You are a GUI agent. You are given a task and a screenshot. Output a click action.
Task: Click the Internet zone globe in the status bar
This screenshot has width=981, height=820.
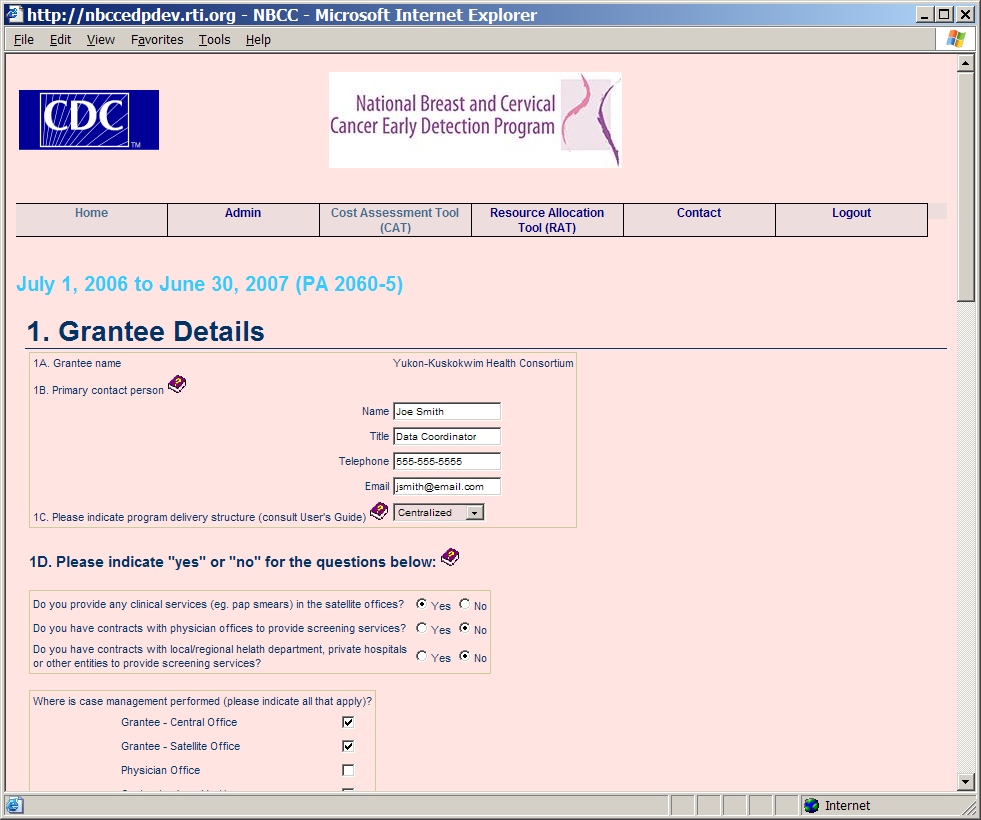pos(812,805)
